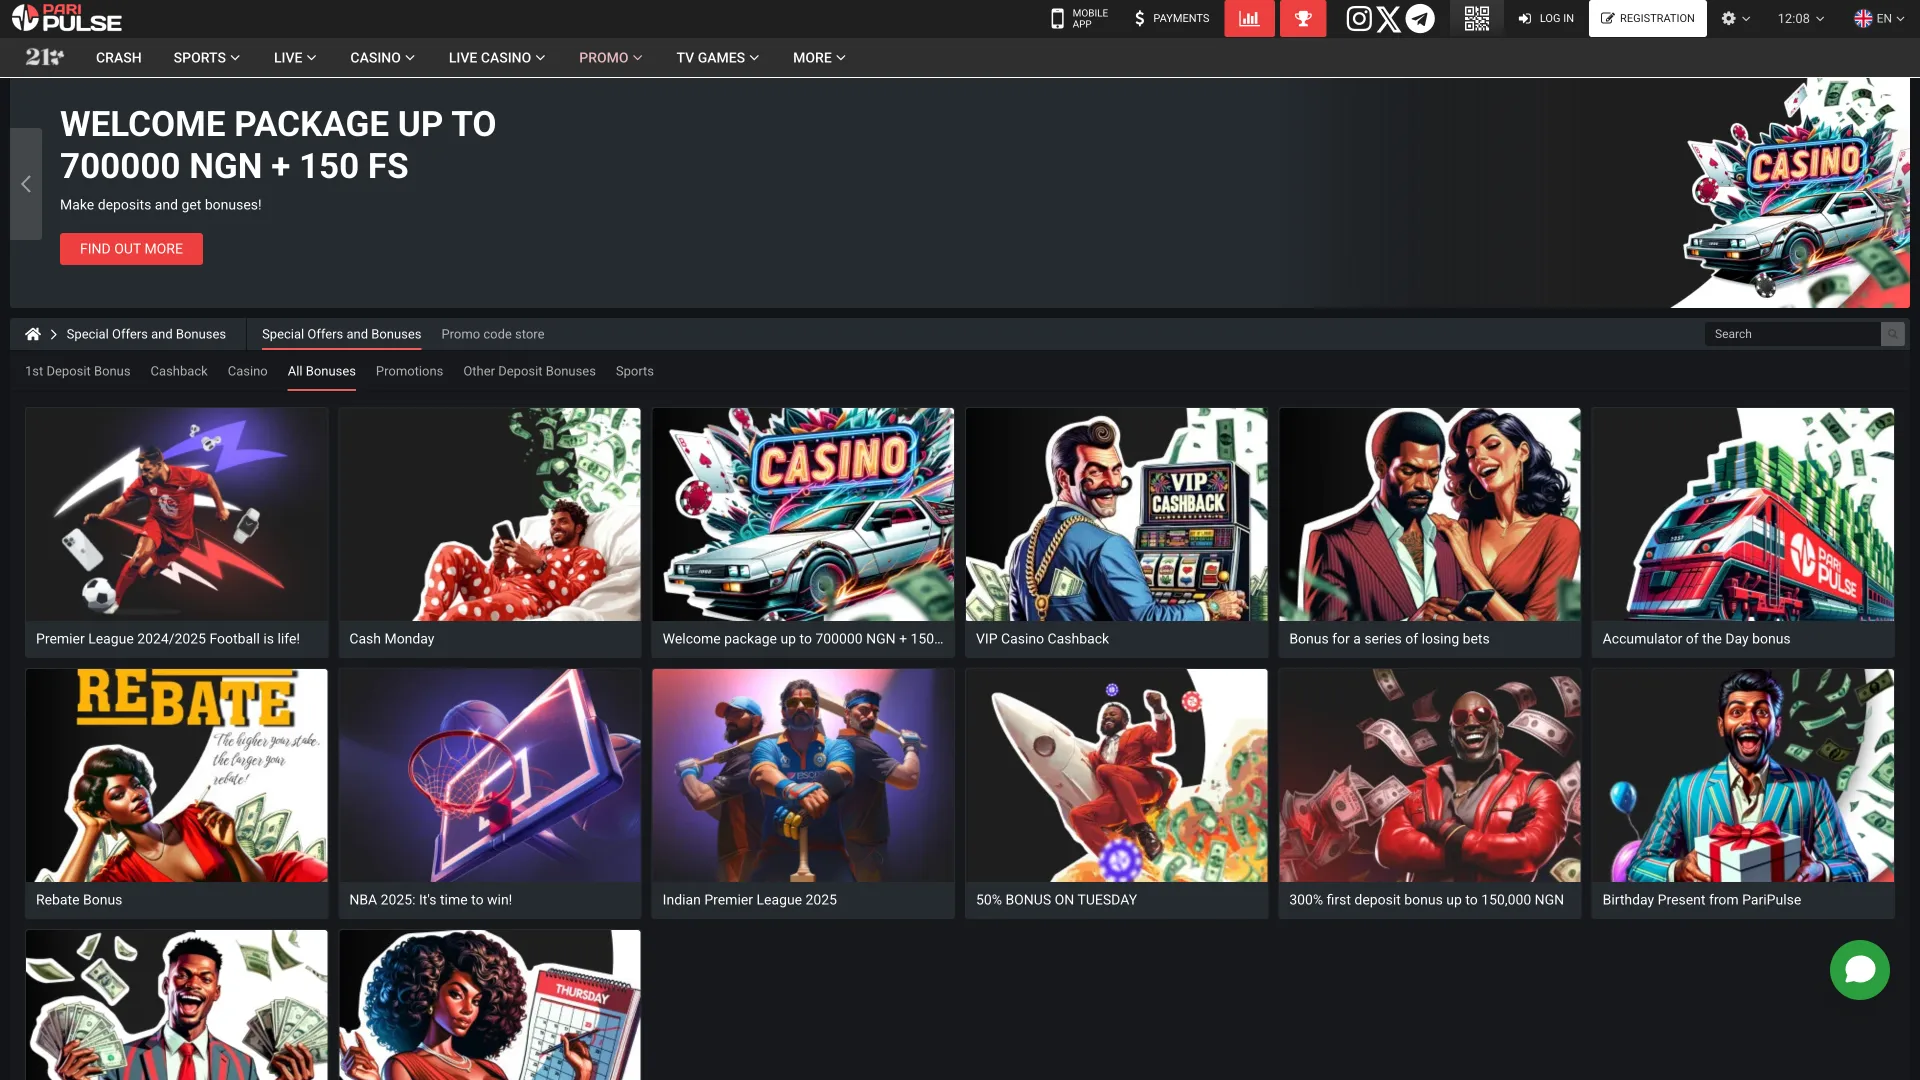Expand the Live Casino menu

(x=496, y=58)
